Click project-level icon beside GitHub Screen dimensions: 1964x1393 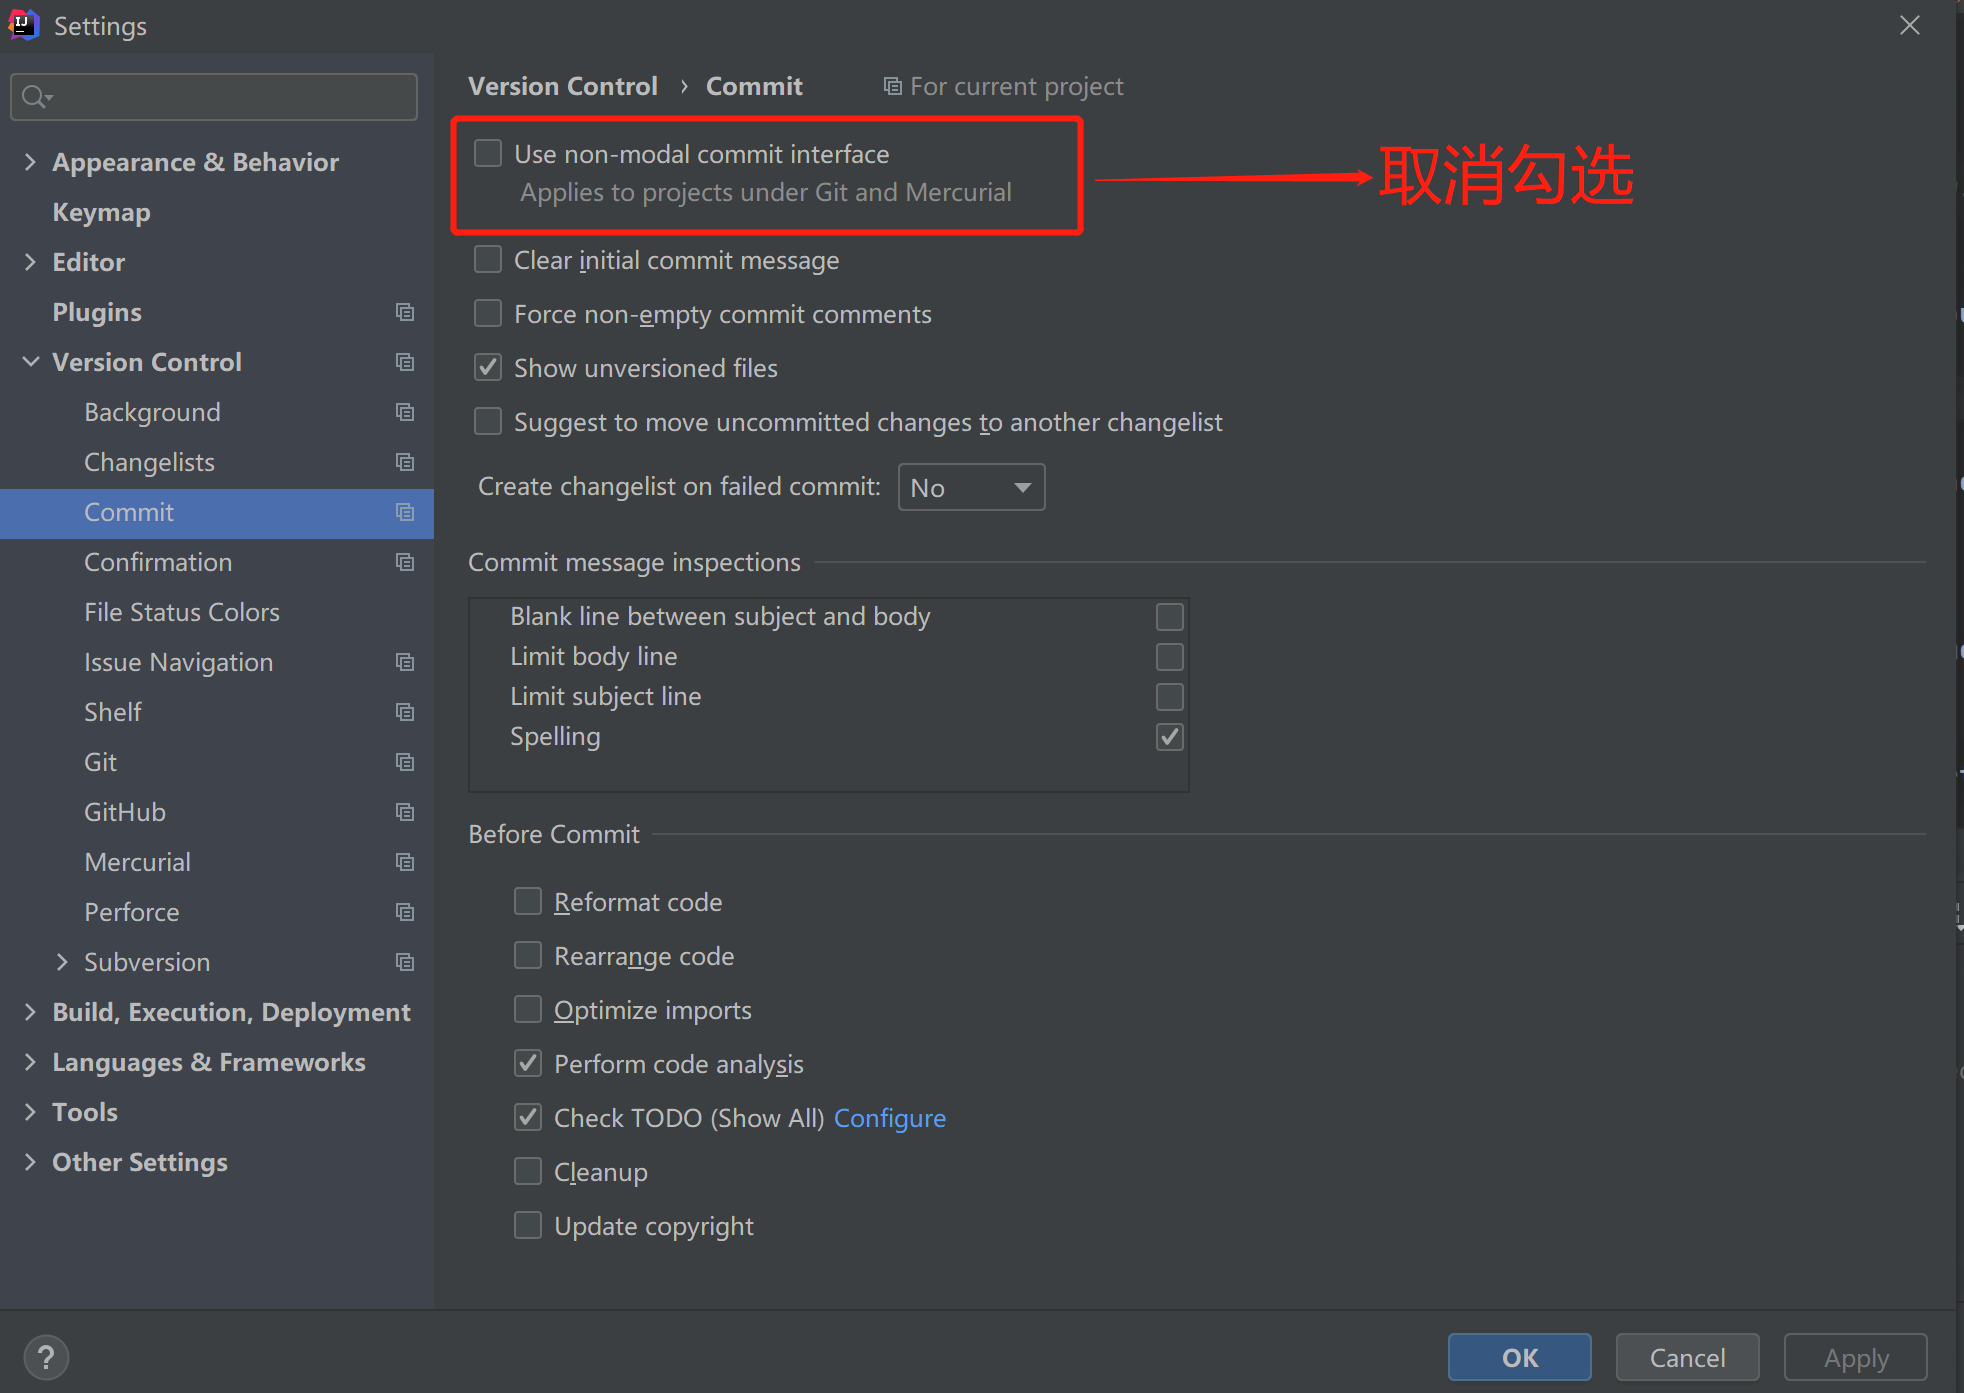coord(405,812)
